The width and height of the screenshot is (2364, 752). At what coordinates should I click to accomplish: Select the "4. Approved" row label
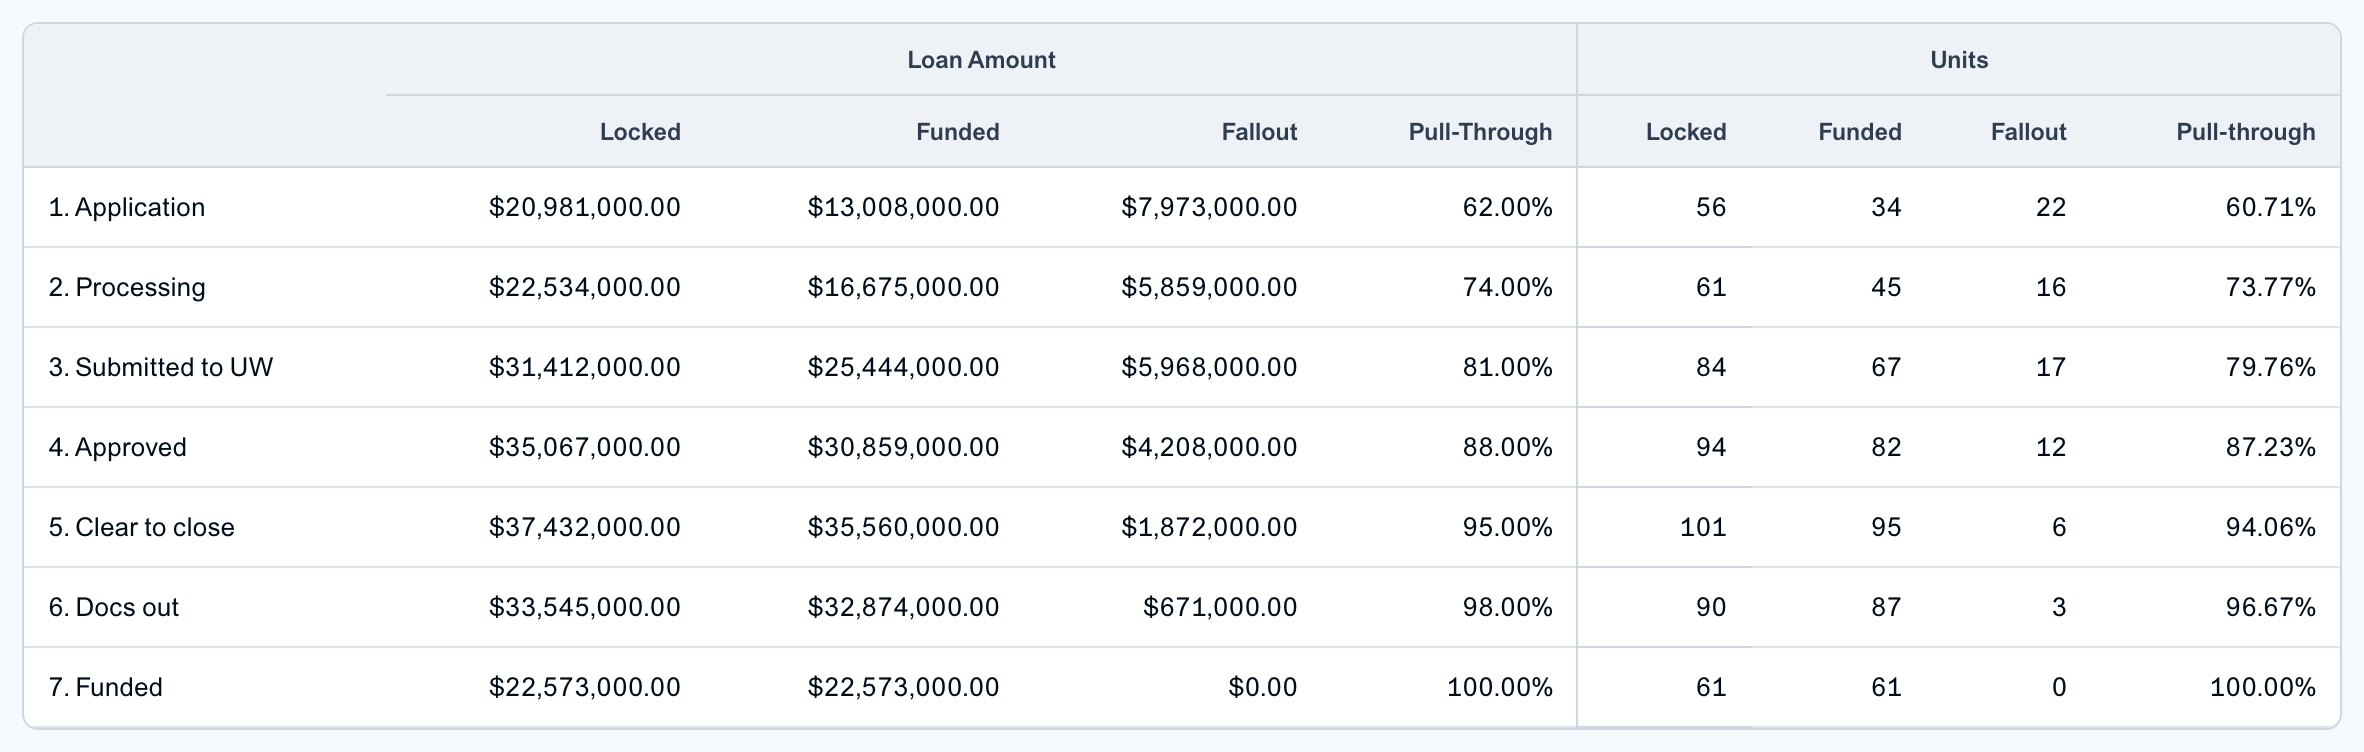[118, 447]
